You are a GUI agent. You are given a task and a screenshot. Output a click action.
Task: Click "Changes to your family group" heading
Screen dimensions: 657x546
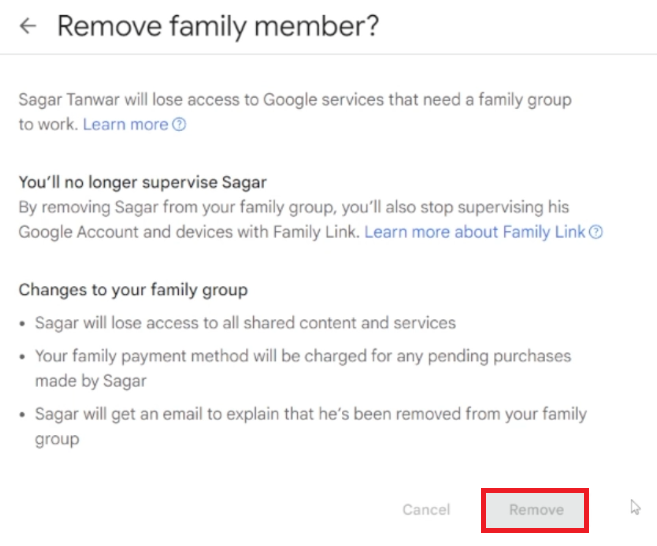click(x=133, y=290)
